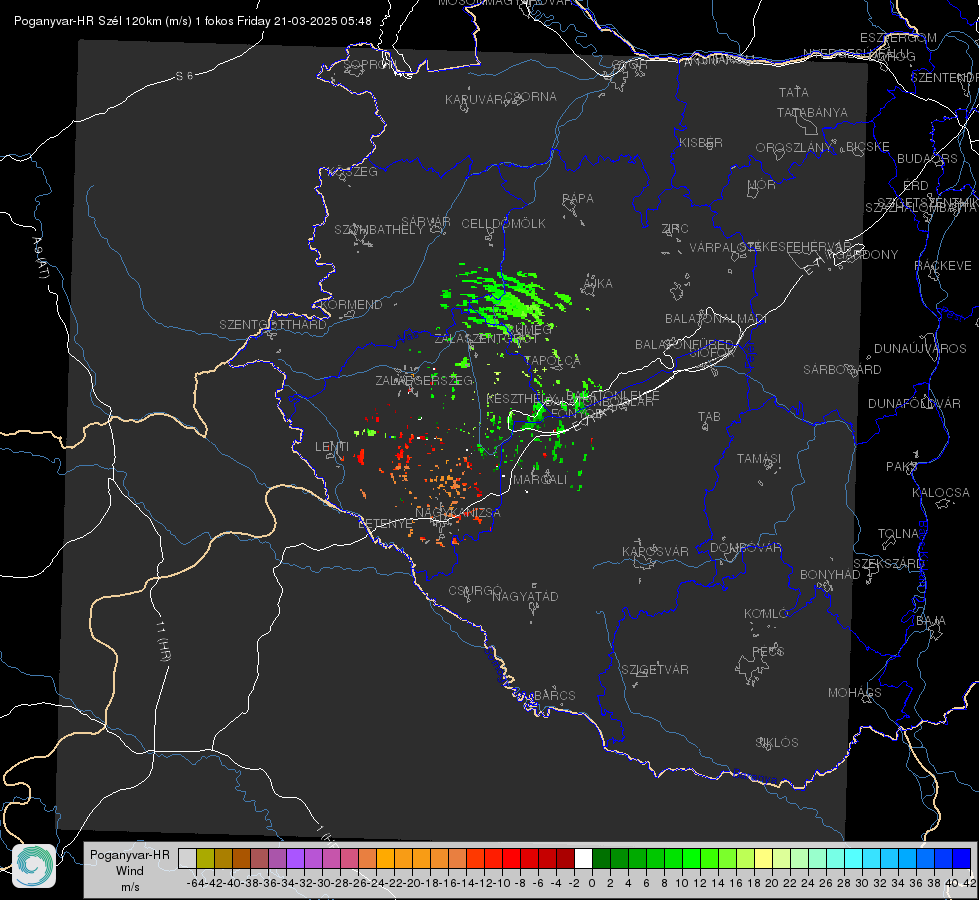Click the BONYHAD city label
979x900 pixels.
point(830,575)
